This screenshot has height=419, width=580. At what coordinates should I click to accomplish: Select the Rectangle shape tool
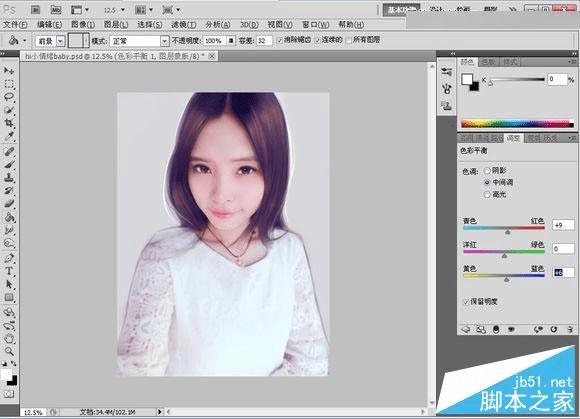[9, 297]
